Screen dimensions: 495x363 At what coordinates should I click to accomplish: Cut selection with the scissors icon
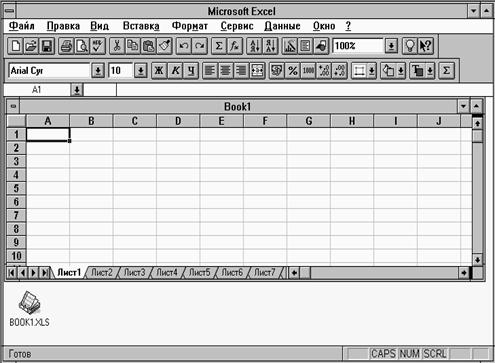pyautogui.click(x=117, y=46)
